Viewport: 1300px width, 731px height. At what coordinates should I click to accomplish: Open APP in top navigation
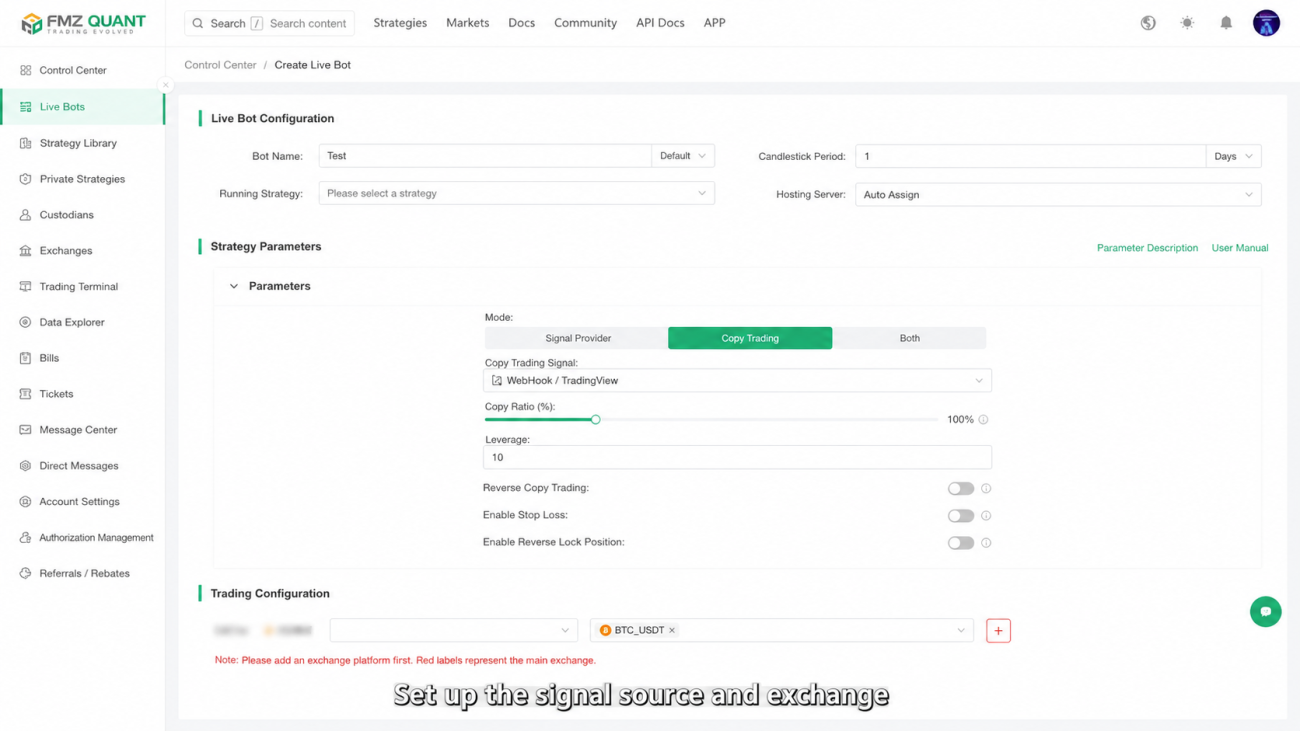pyautogui.click(x=714, y=23)
